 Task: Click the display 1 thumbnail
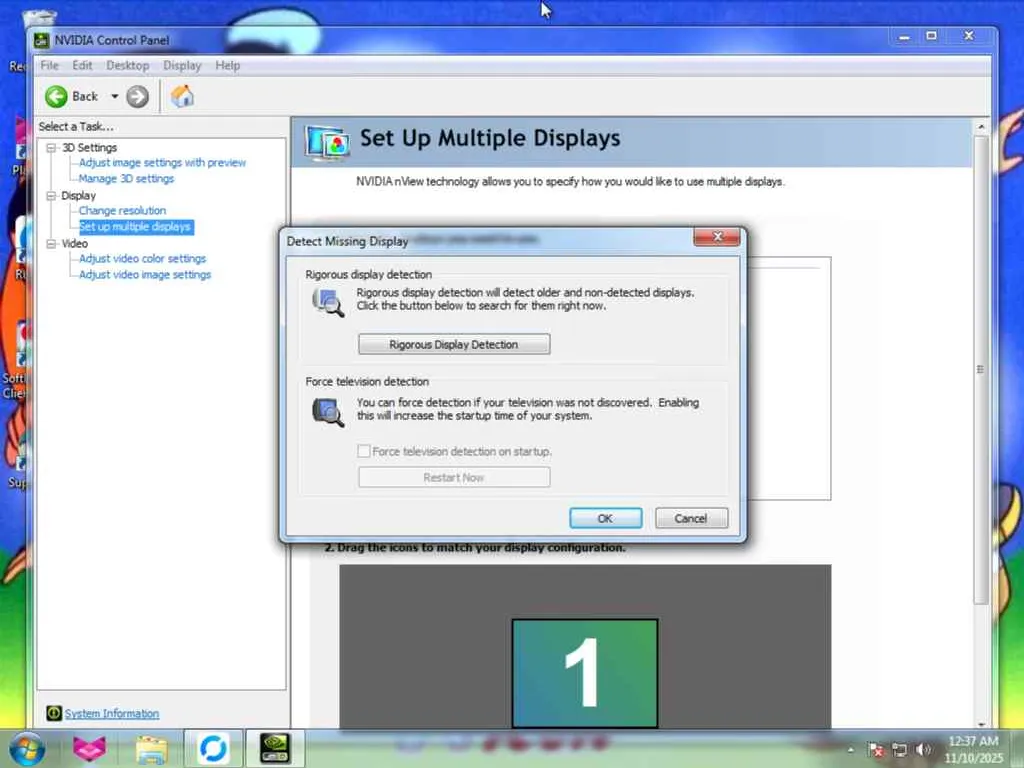click(x=584, y=673)
